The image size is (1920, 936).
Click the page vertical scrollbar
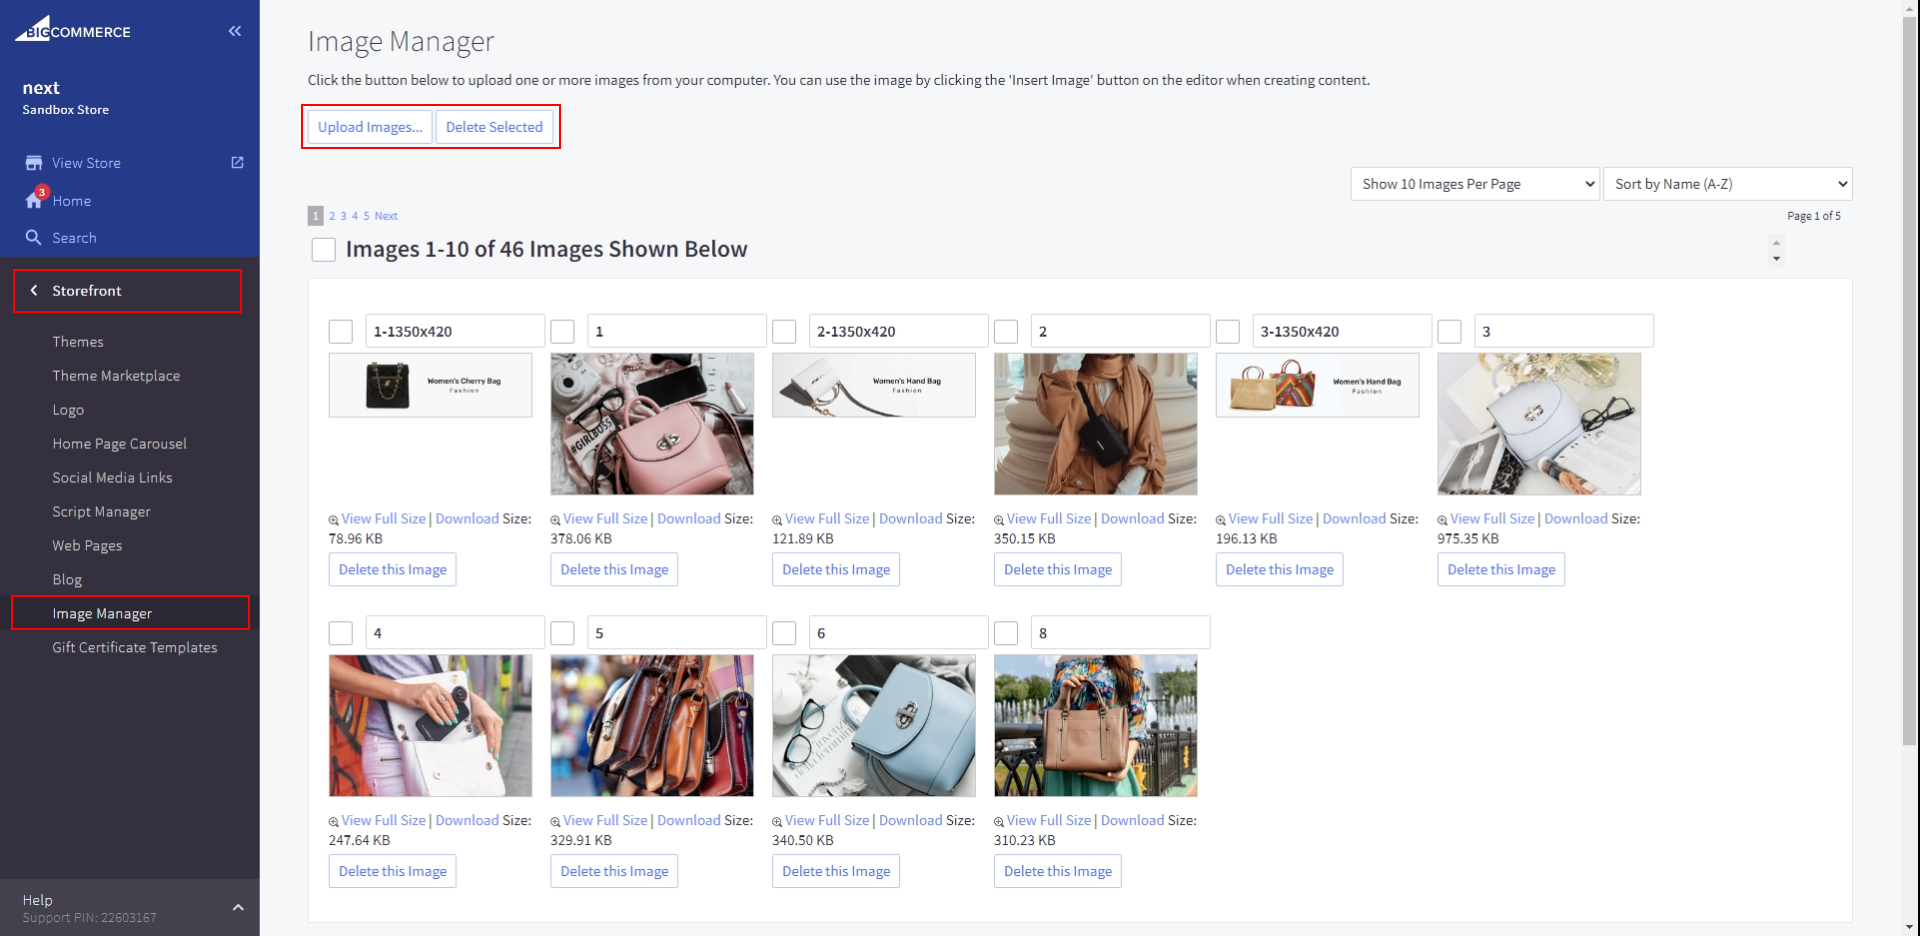[x=1910, y=400]
